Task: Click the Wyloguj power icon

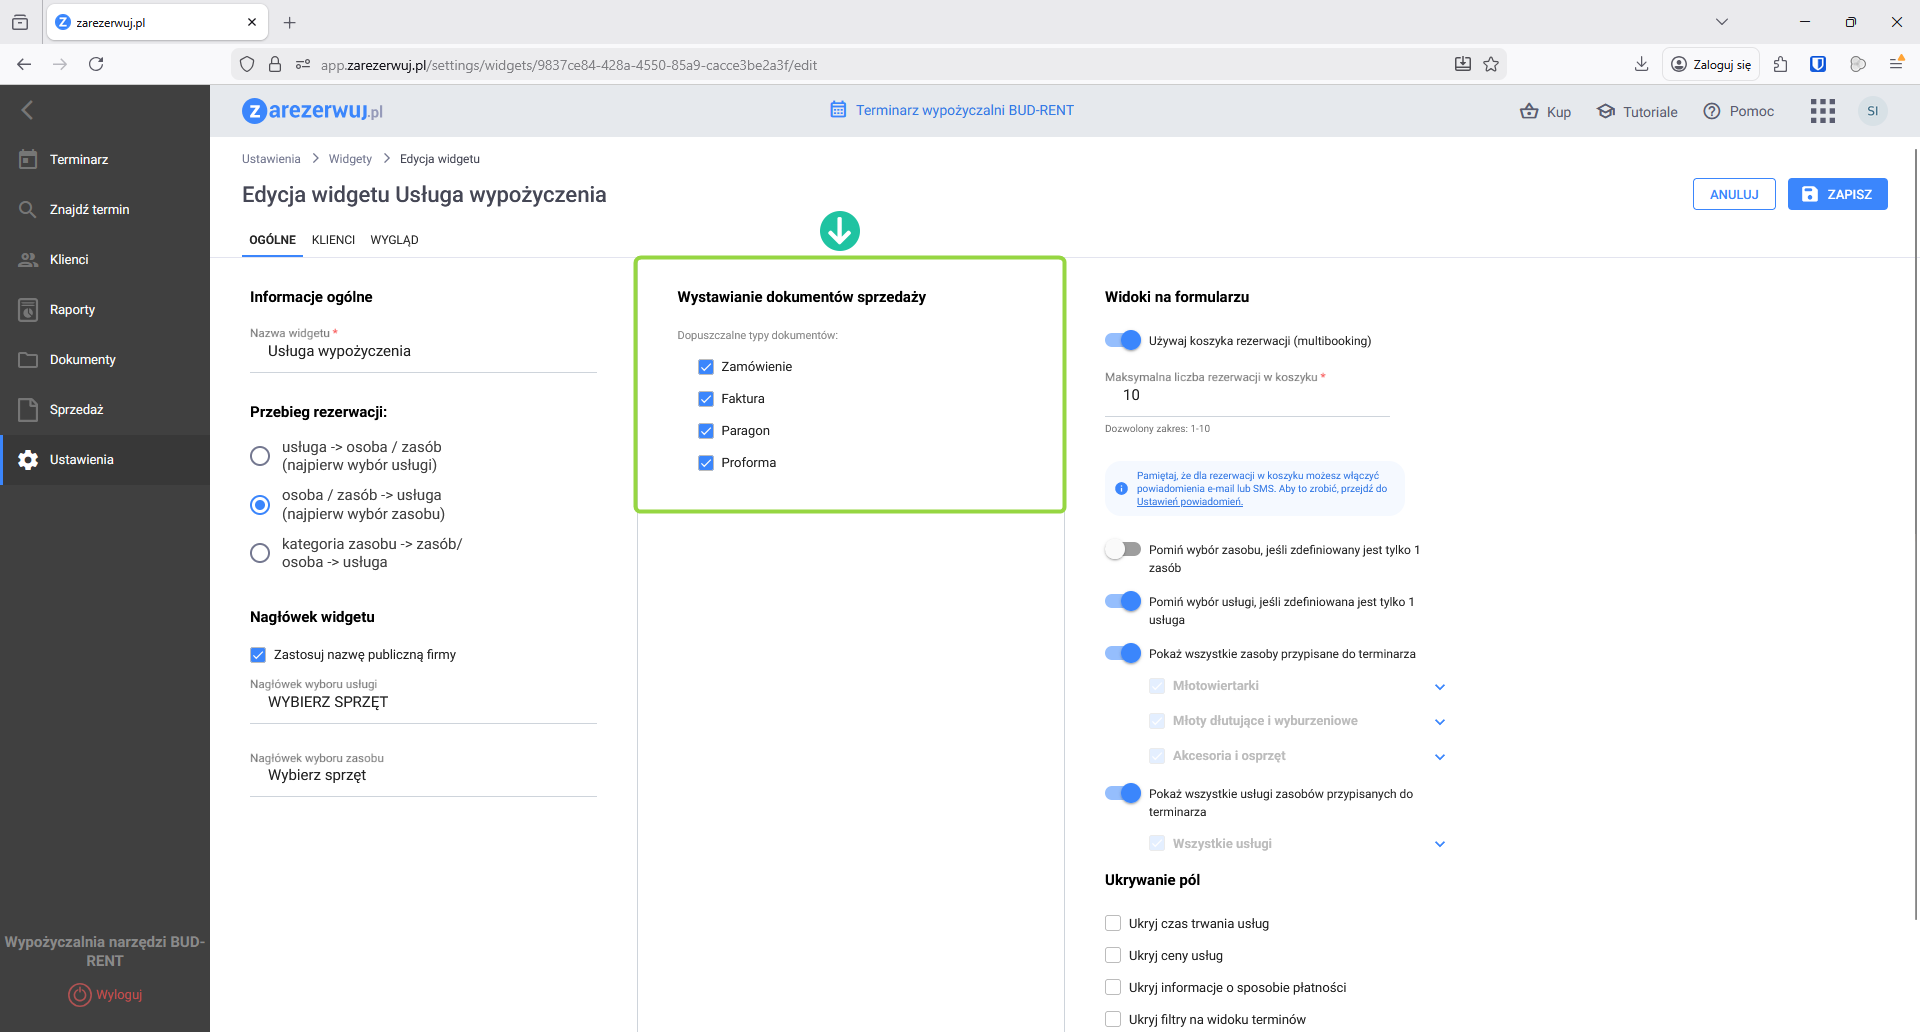Action: click(80, 995)
